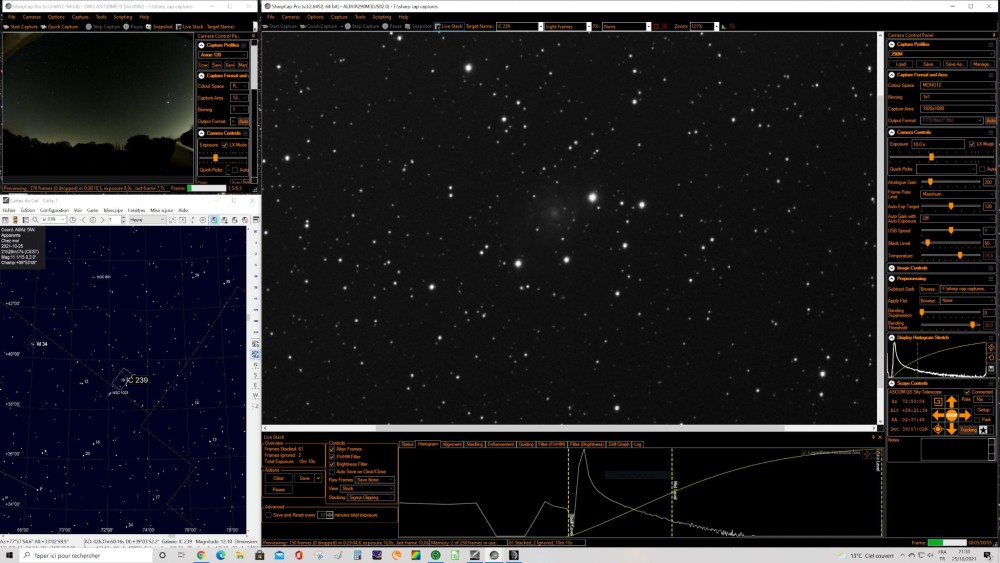
Task: Click Setup button in Scope Controls
Action: click(x=984, y=410)
